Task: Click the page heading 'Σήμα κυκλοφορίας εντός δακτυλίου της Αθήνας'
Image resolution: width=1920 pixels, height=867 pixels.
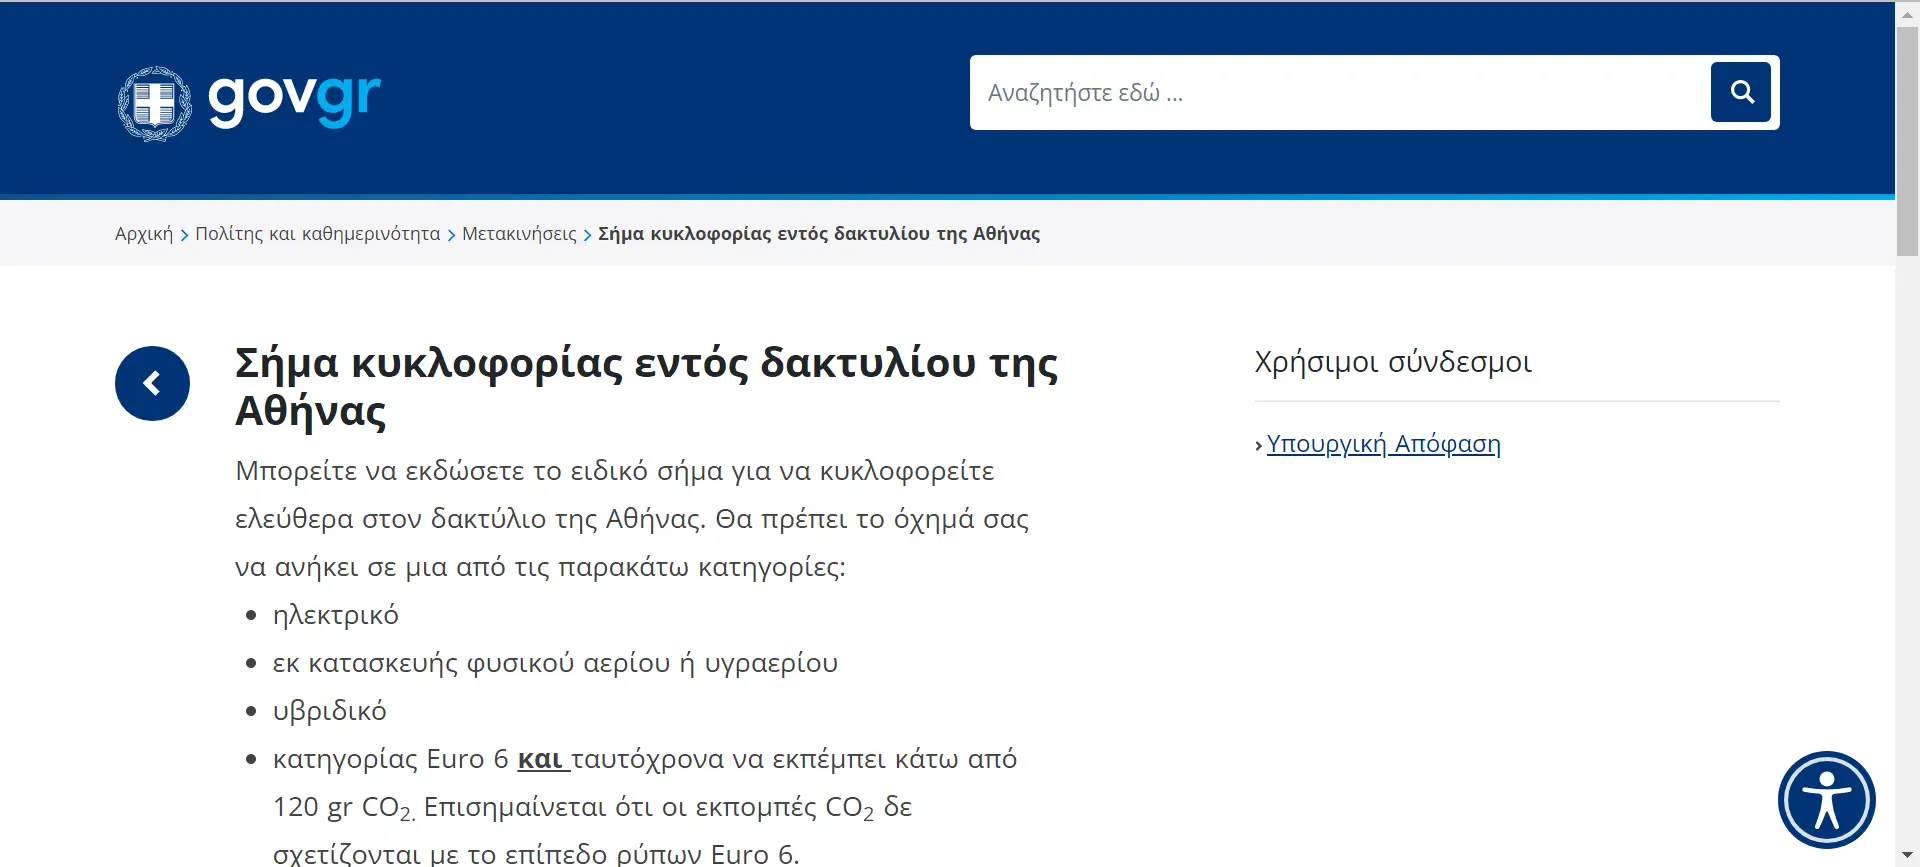Action: pyautogui.click(x=646, y=386)
